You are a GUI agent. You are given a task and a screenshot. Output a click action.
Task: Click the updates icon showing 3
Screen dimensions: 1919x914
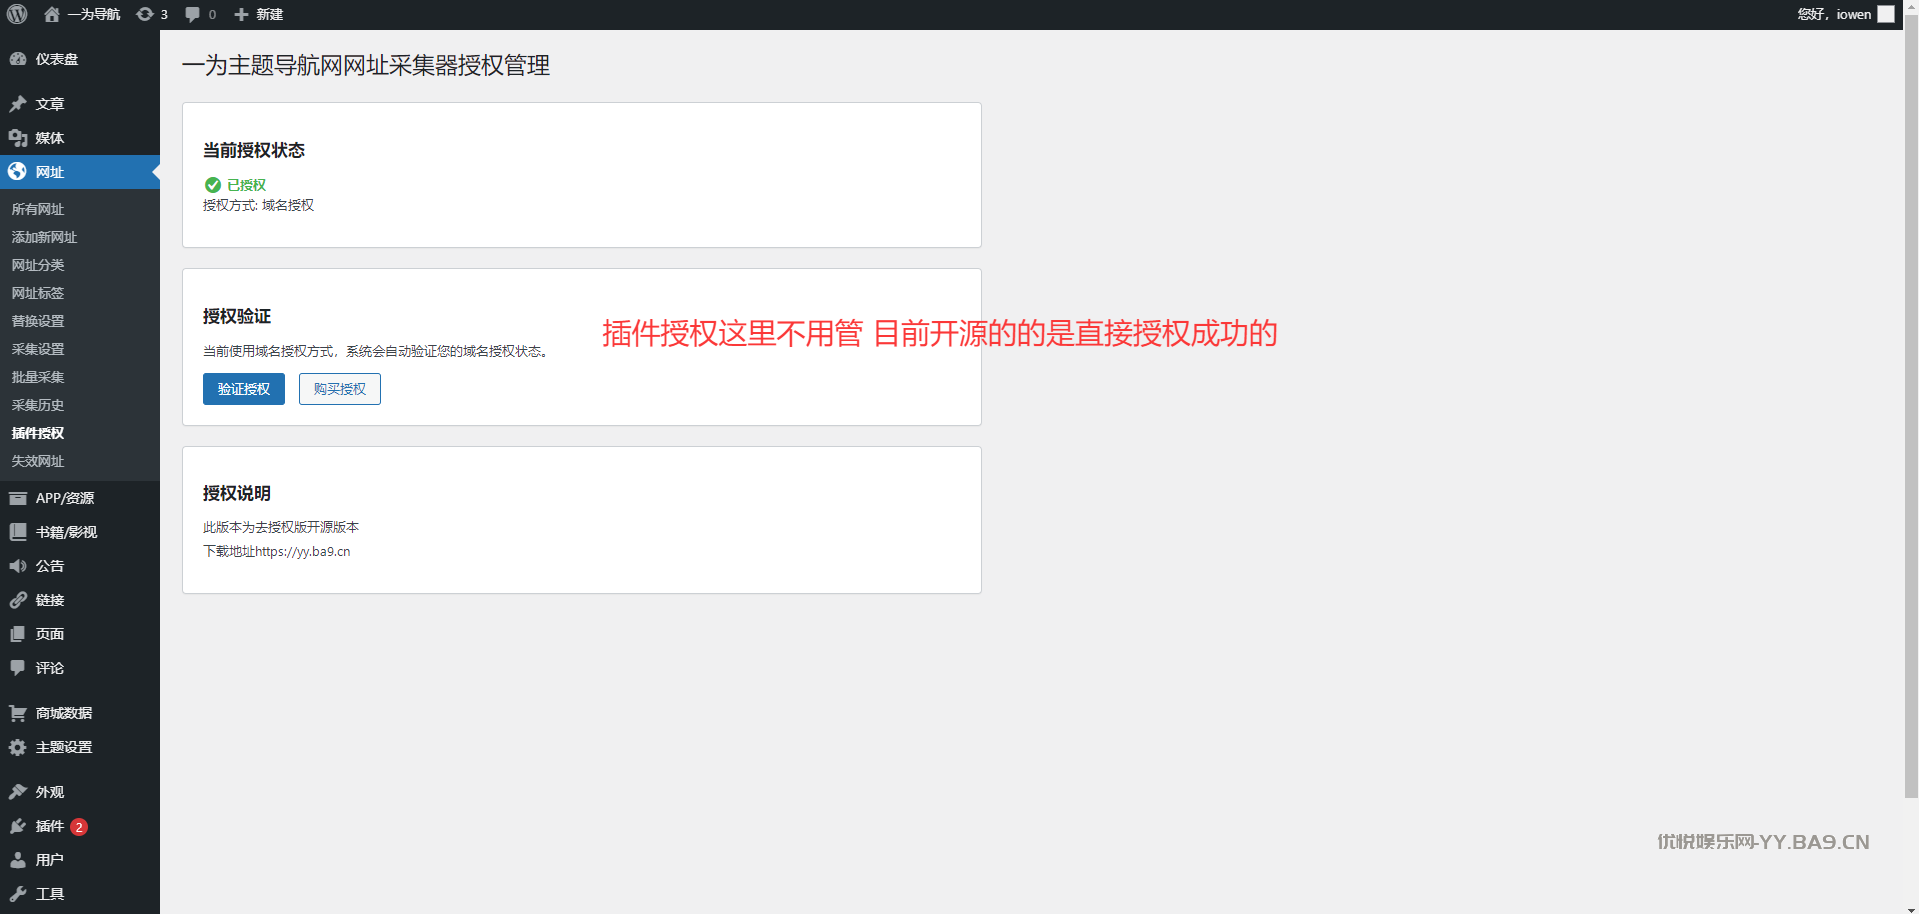(145, 14)
